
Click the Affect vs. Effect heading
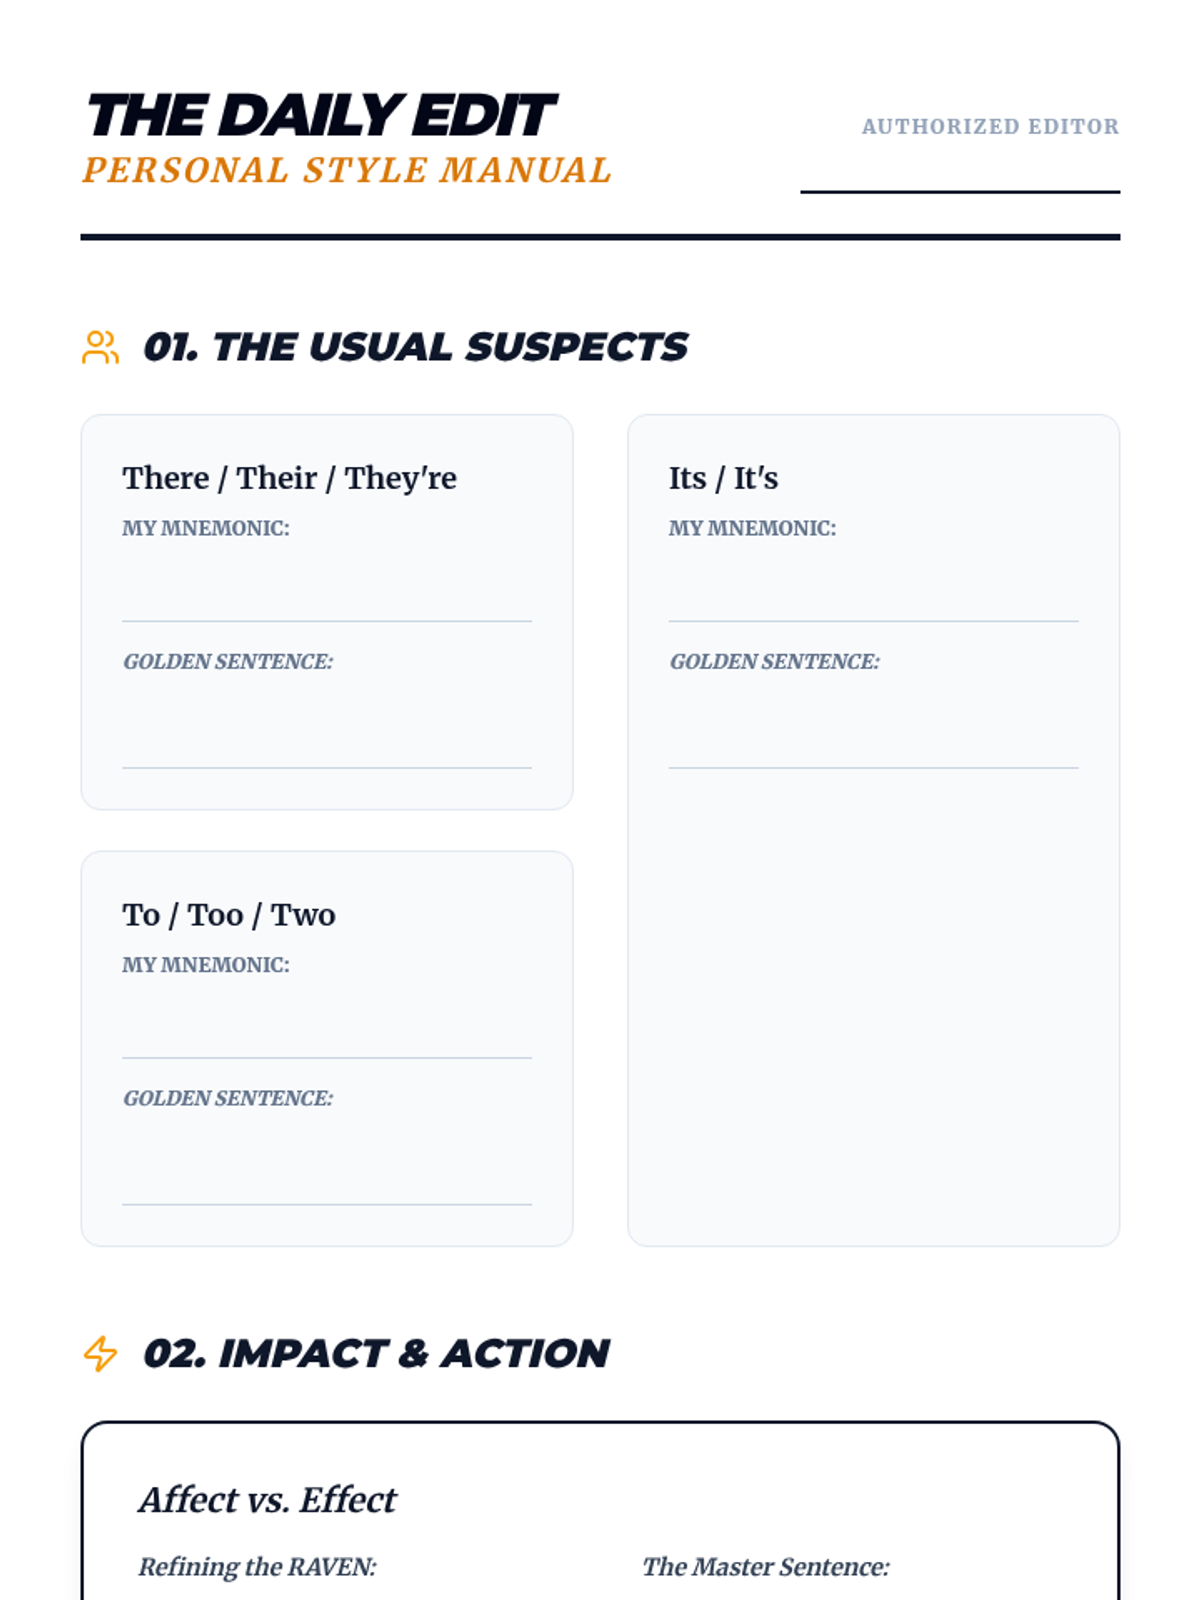(x=267, y=1500)
